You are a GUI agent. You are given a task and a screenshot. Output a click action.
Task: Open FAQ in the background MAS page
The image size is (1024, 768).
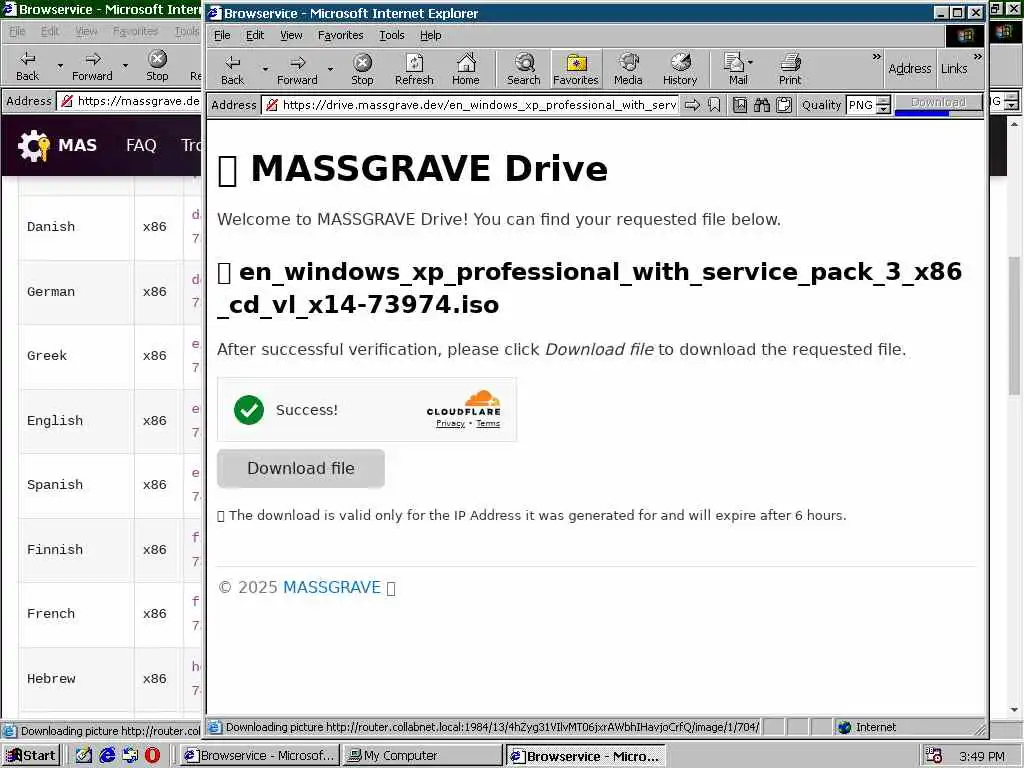tap(141, 145)
